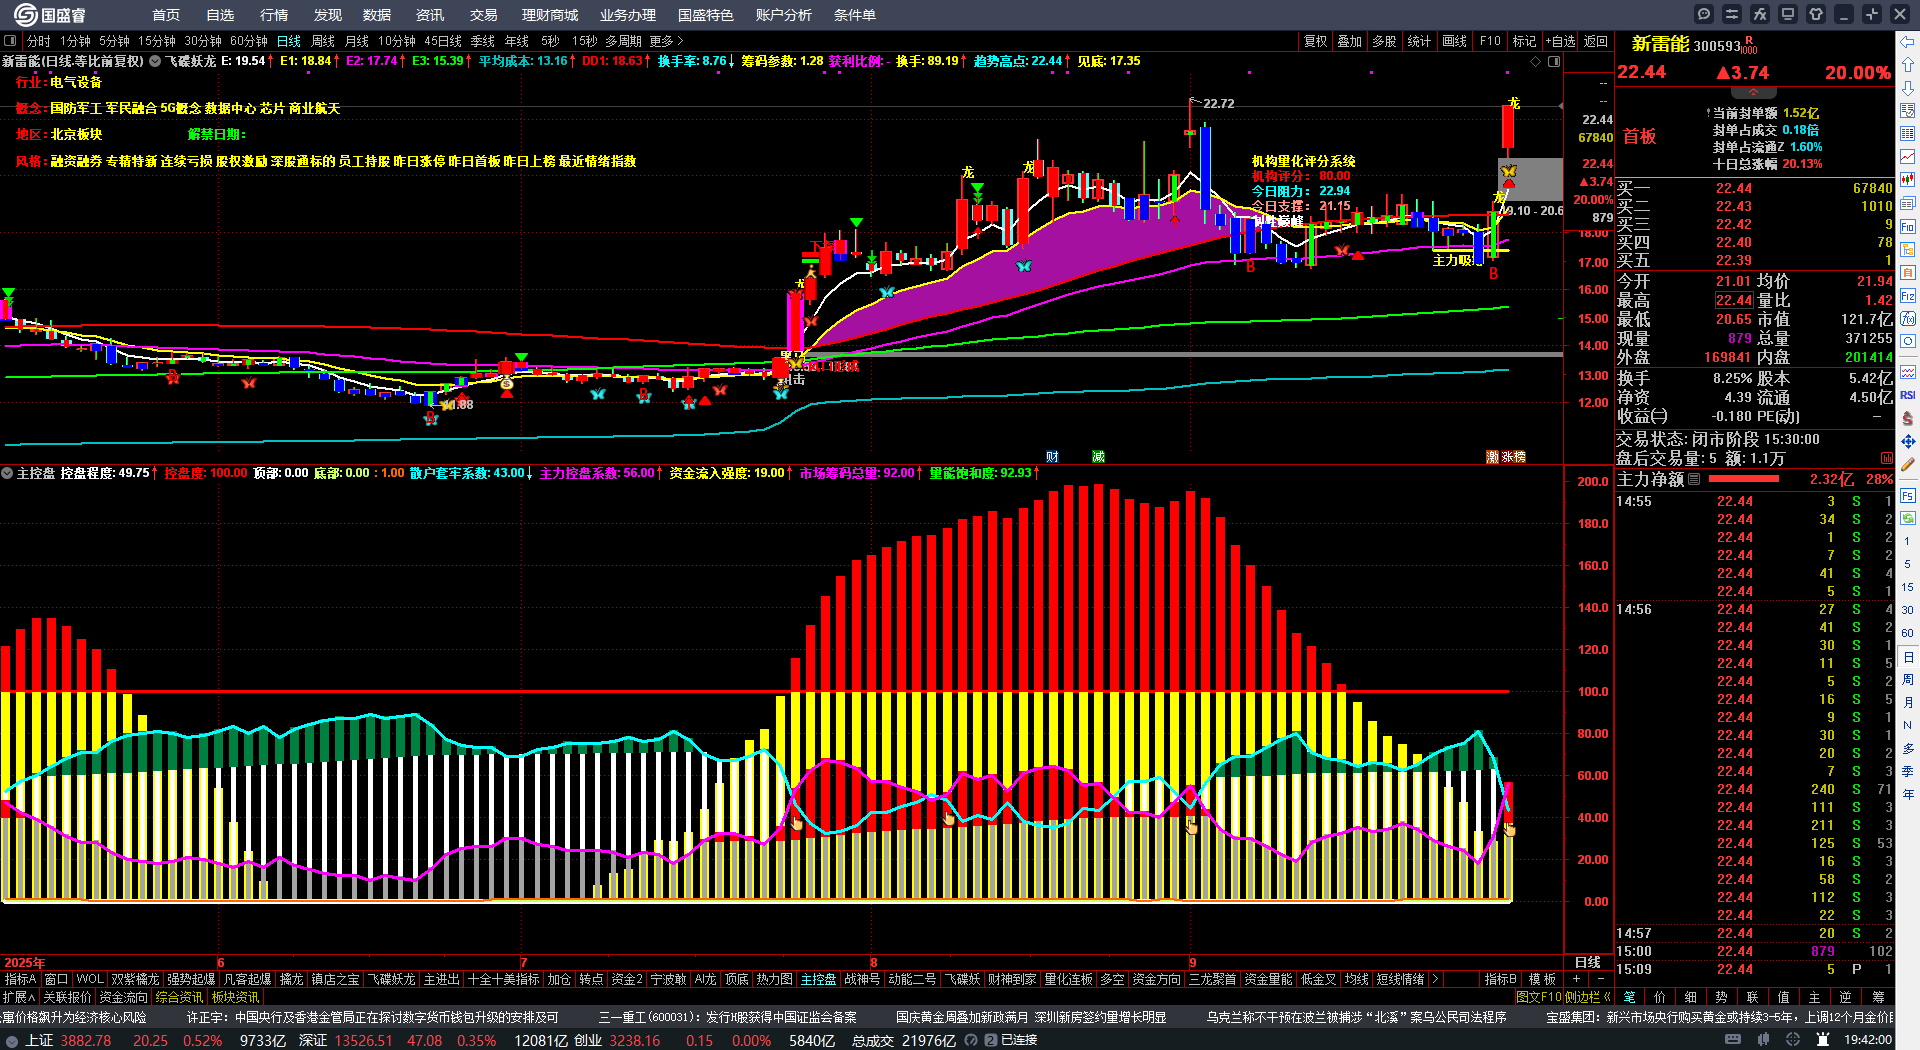Toggle the panel icon left of 分时
1920x1050 pixels.
(10, 41)
